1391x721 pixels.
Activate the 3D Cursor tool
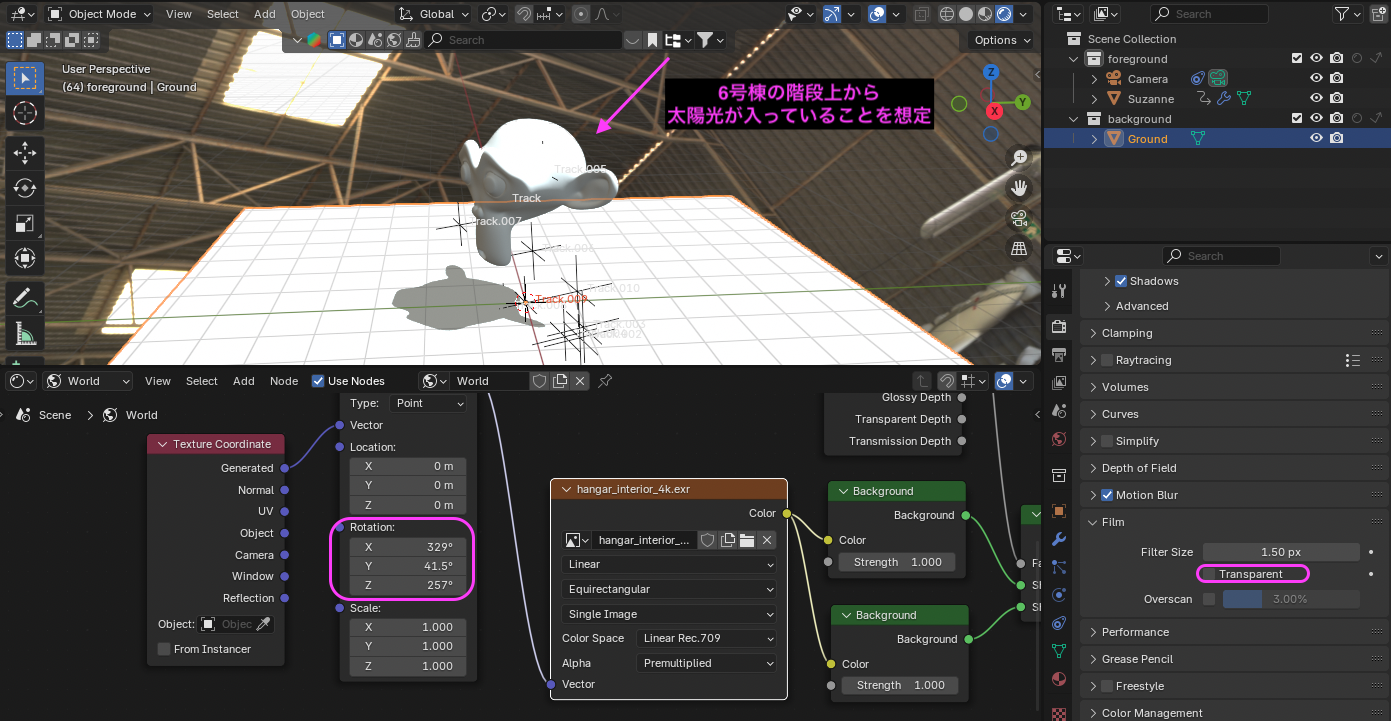[25, 113]
